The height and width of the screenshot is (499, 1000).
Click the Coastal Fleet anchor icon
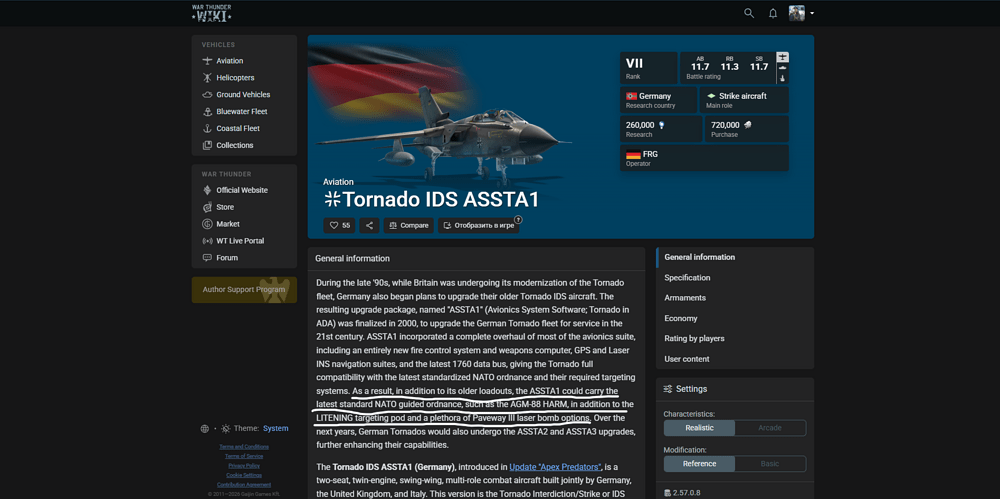point(207,128)
